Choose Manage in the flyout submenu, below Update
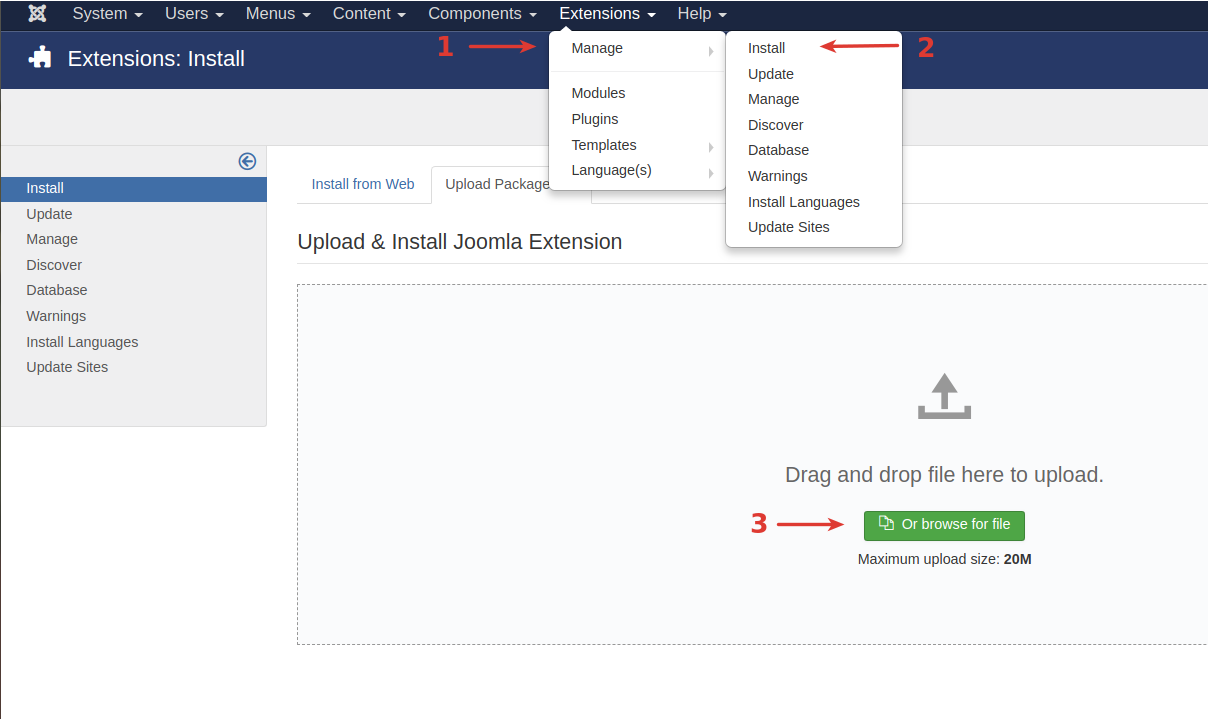 [x=814, y=99]
